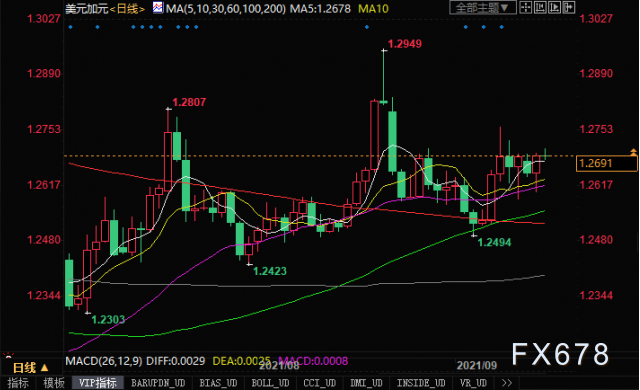This screenshot has height=390, width=640.
Task: Click the jump-to-start chart icon
Action: point(540,7)
